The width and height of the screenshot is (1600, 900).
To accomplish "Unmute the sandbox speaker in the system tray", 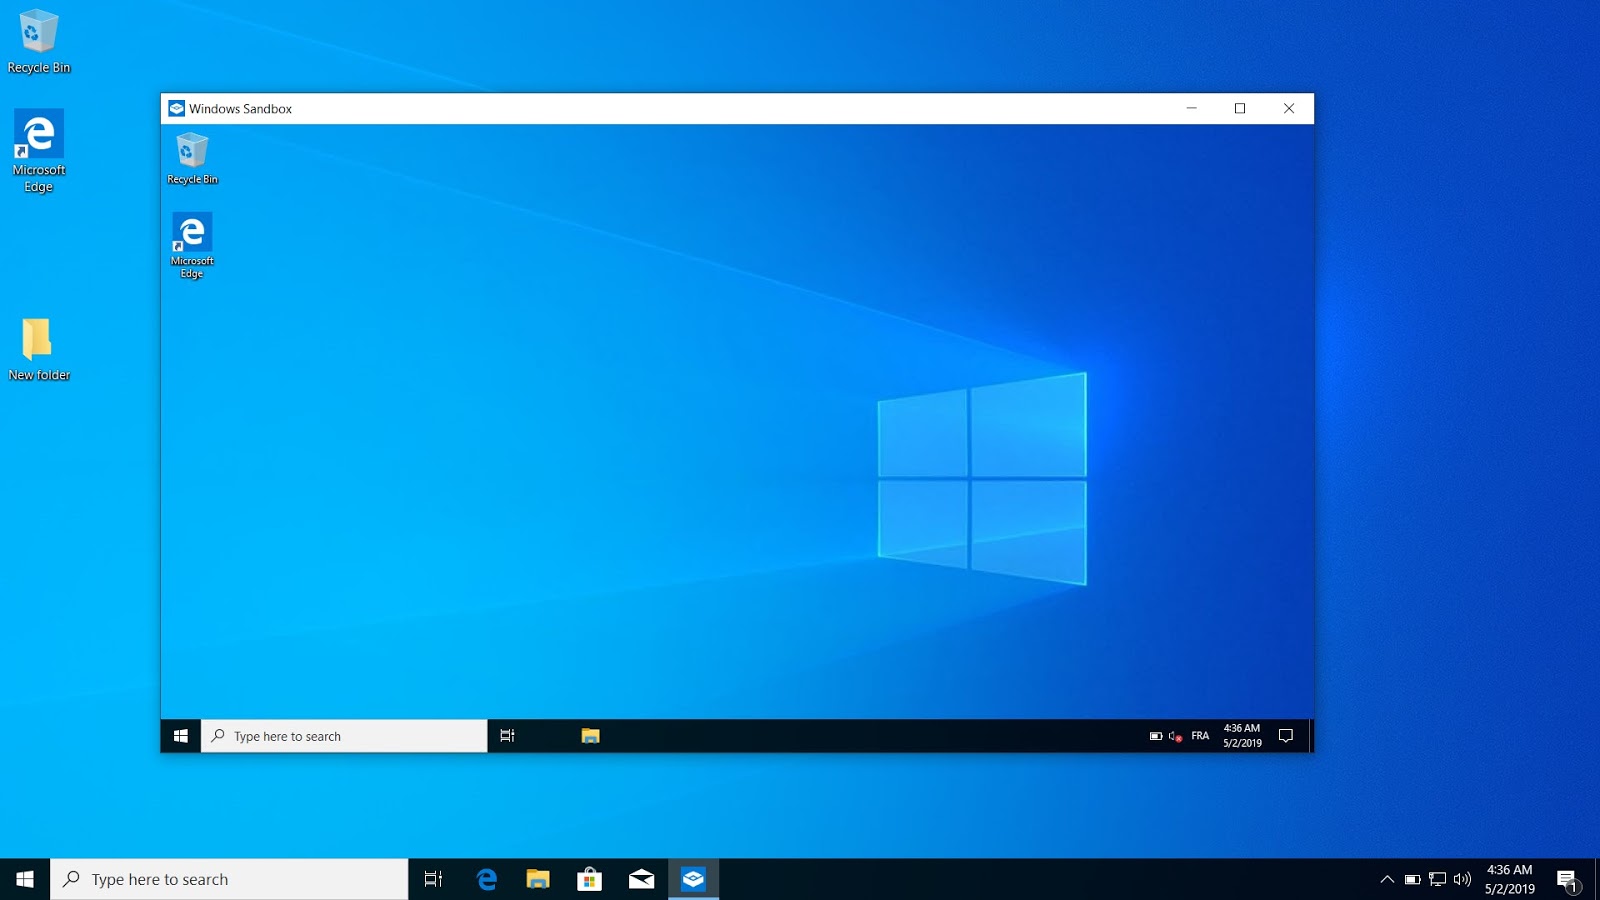I will [1173, 736].
